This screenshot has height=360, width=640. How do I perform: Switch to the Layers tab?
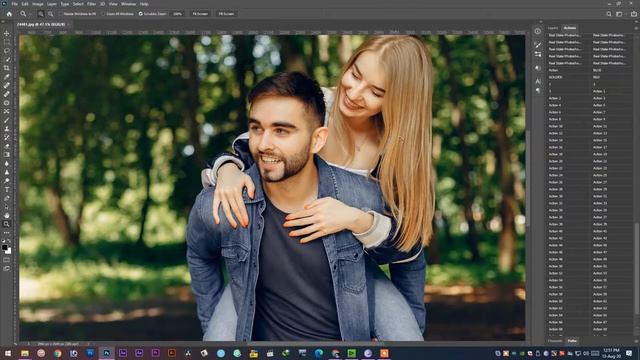(553, 28)
